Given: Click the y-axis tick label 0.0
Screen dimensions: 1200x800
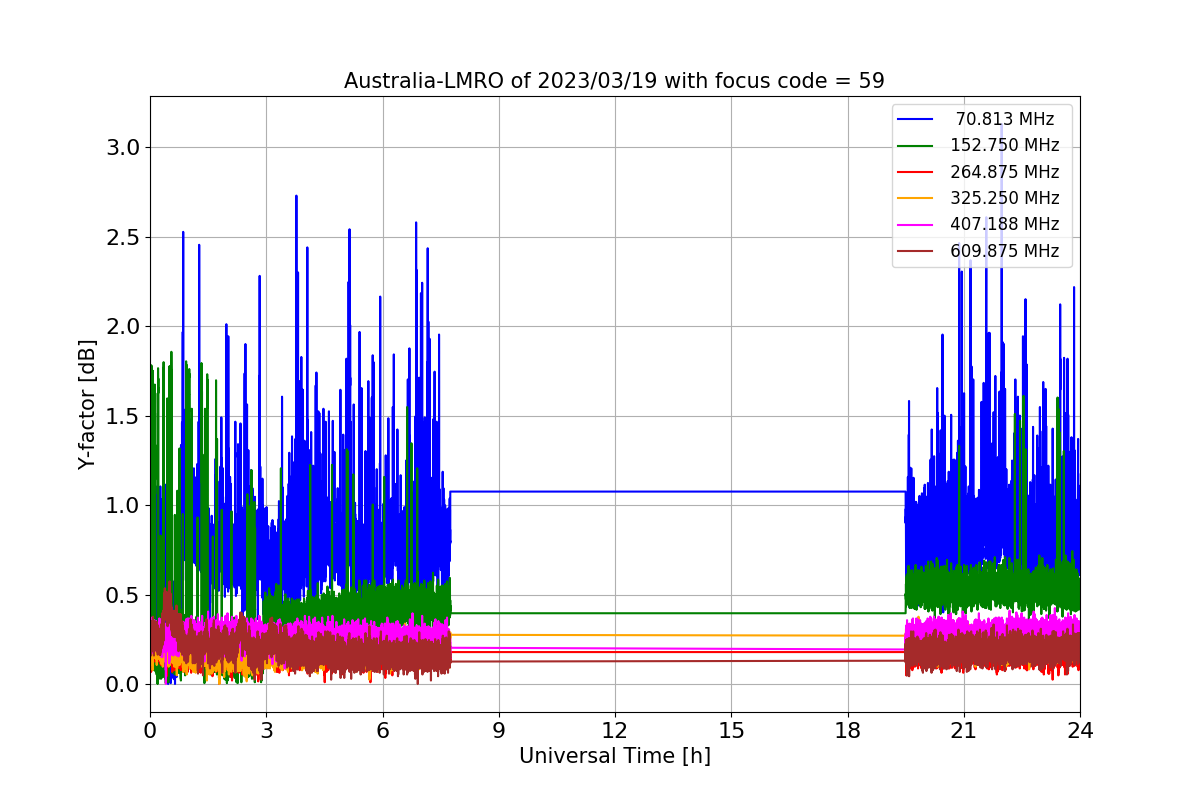Looking at the screenshot, I should [124, 685].
